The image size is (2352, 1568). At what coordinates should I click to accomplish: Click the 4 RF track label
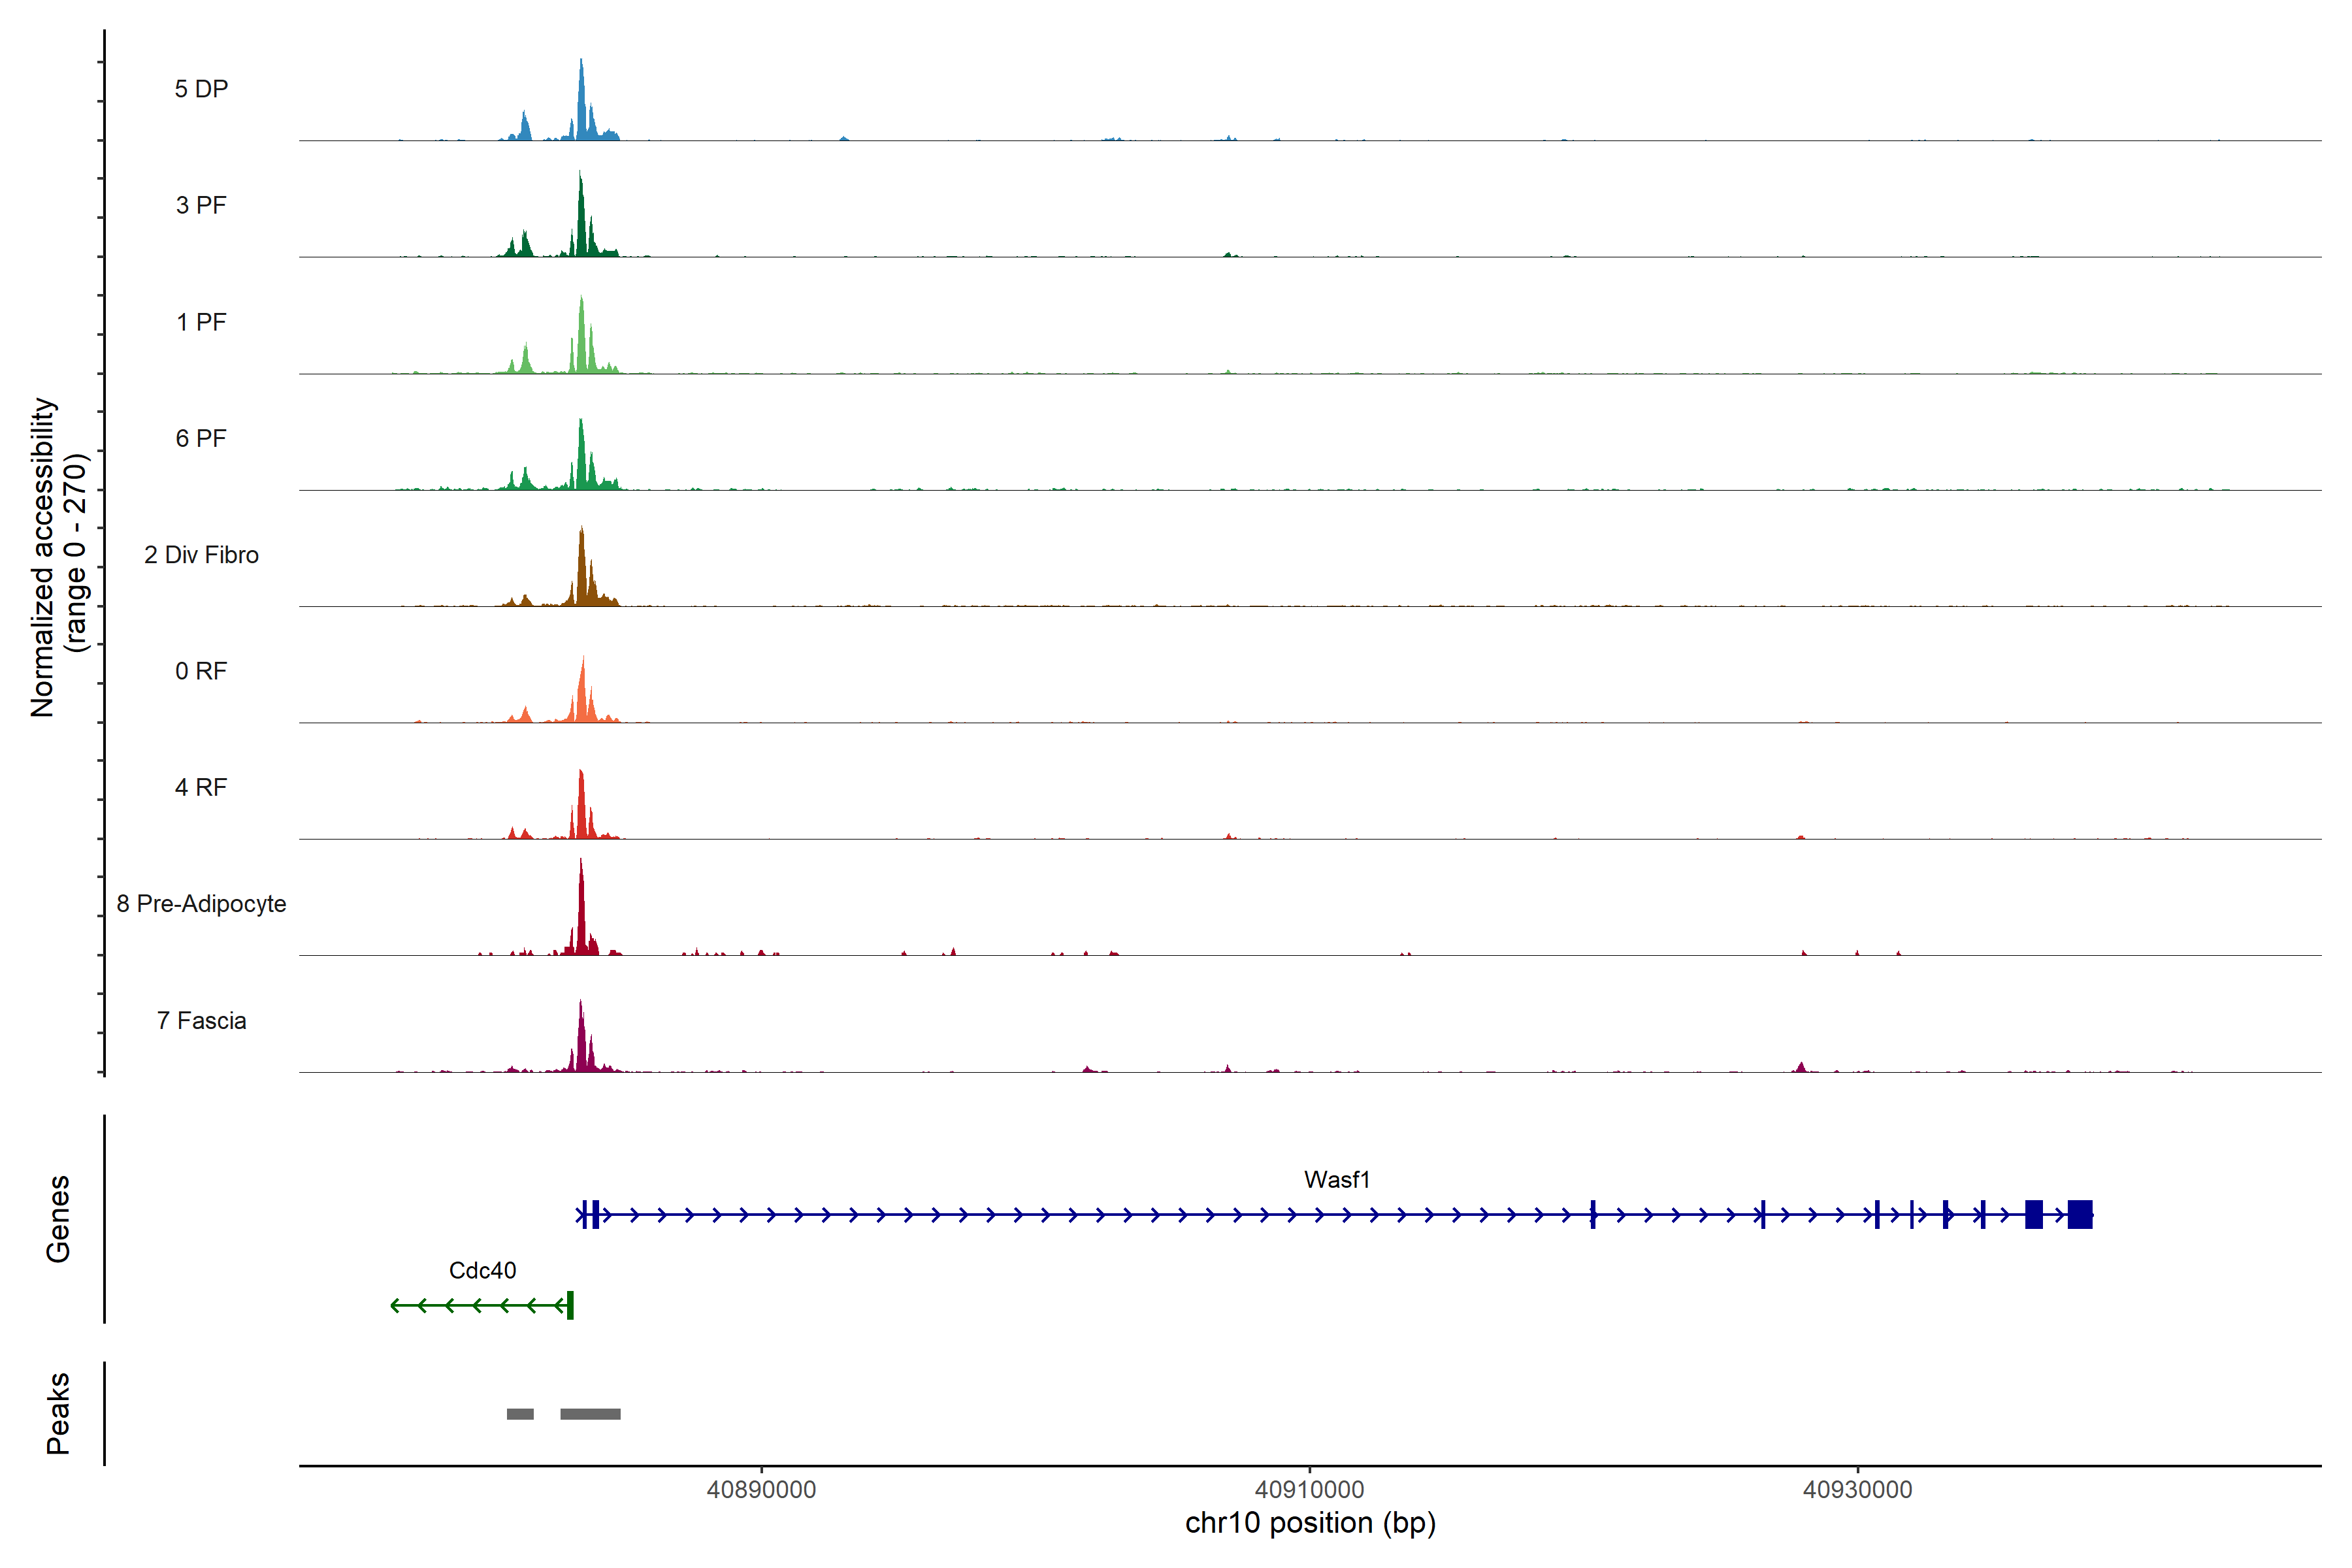tap(201, 787)
